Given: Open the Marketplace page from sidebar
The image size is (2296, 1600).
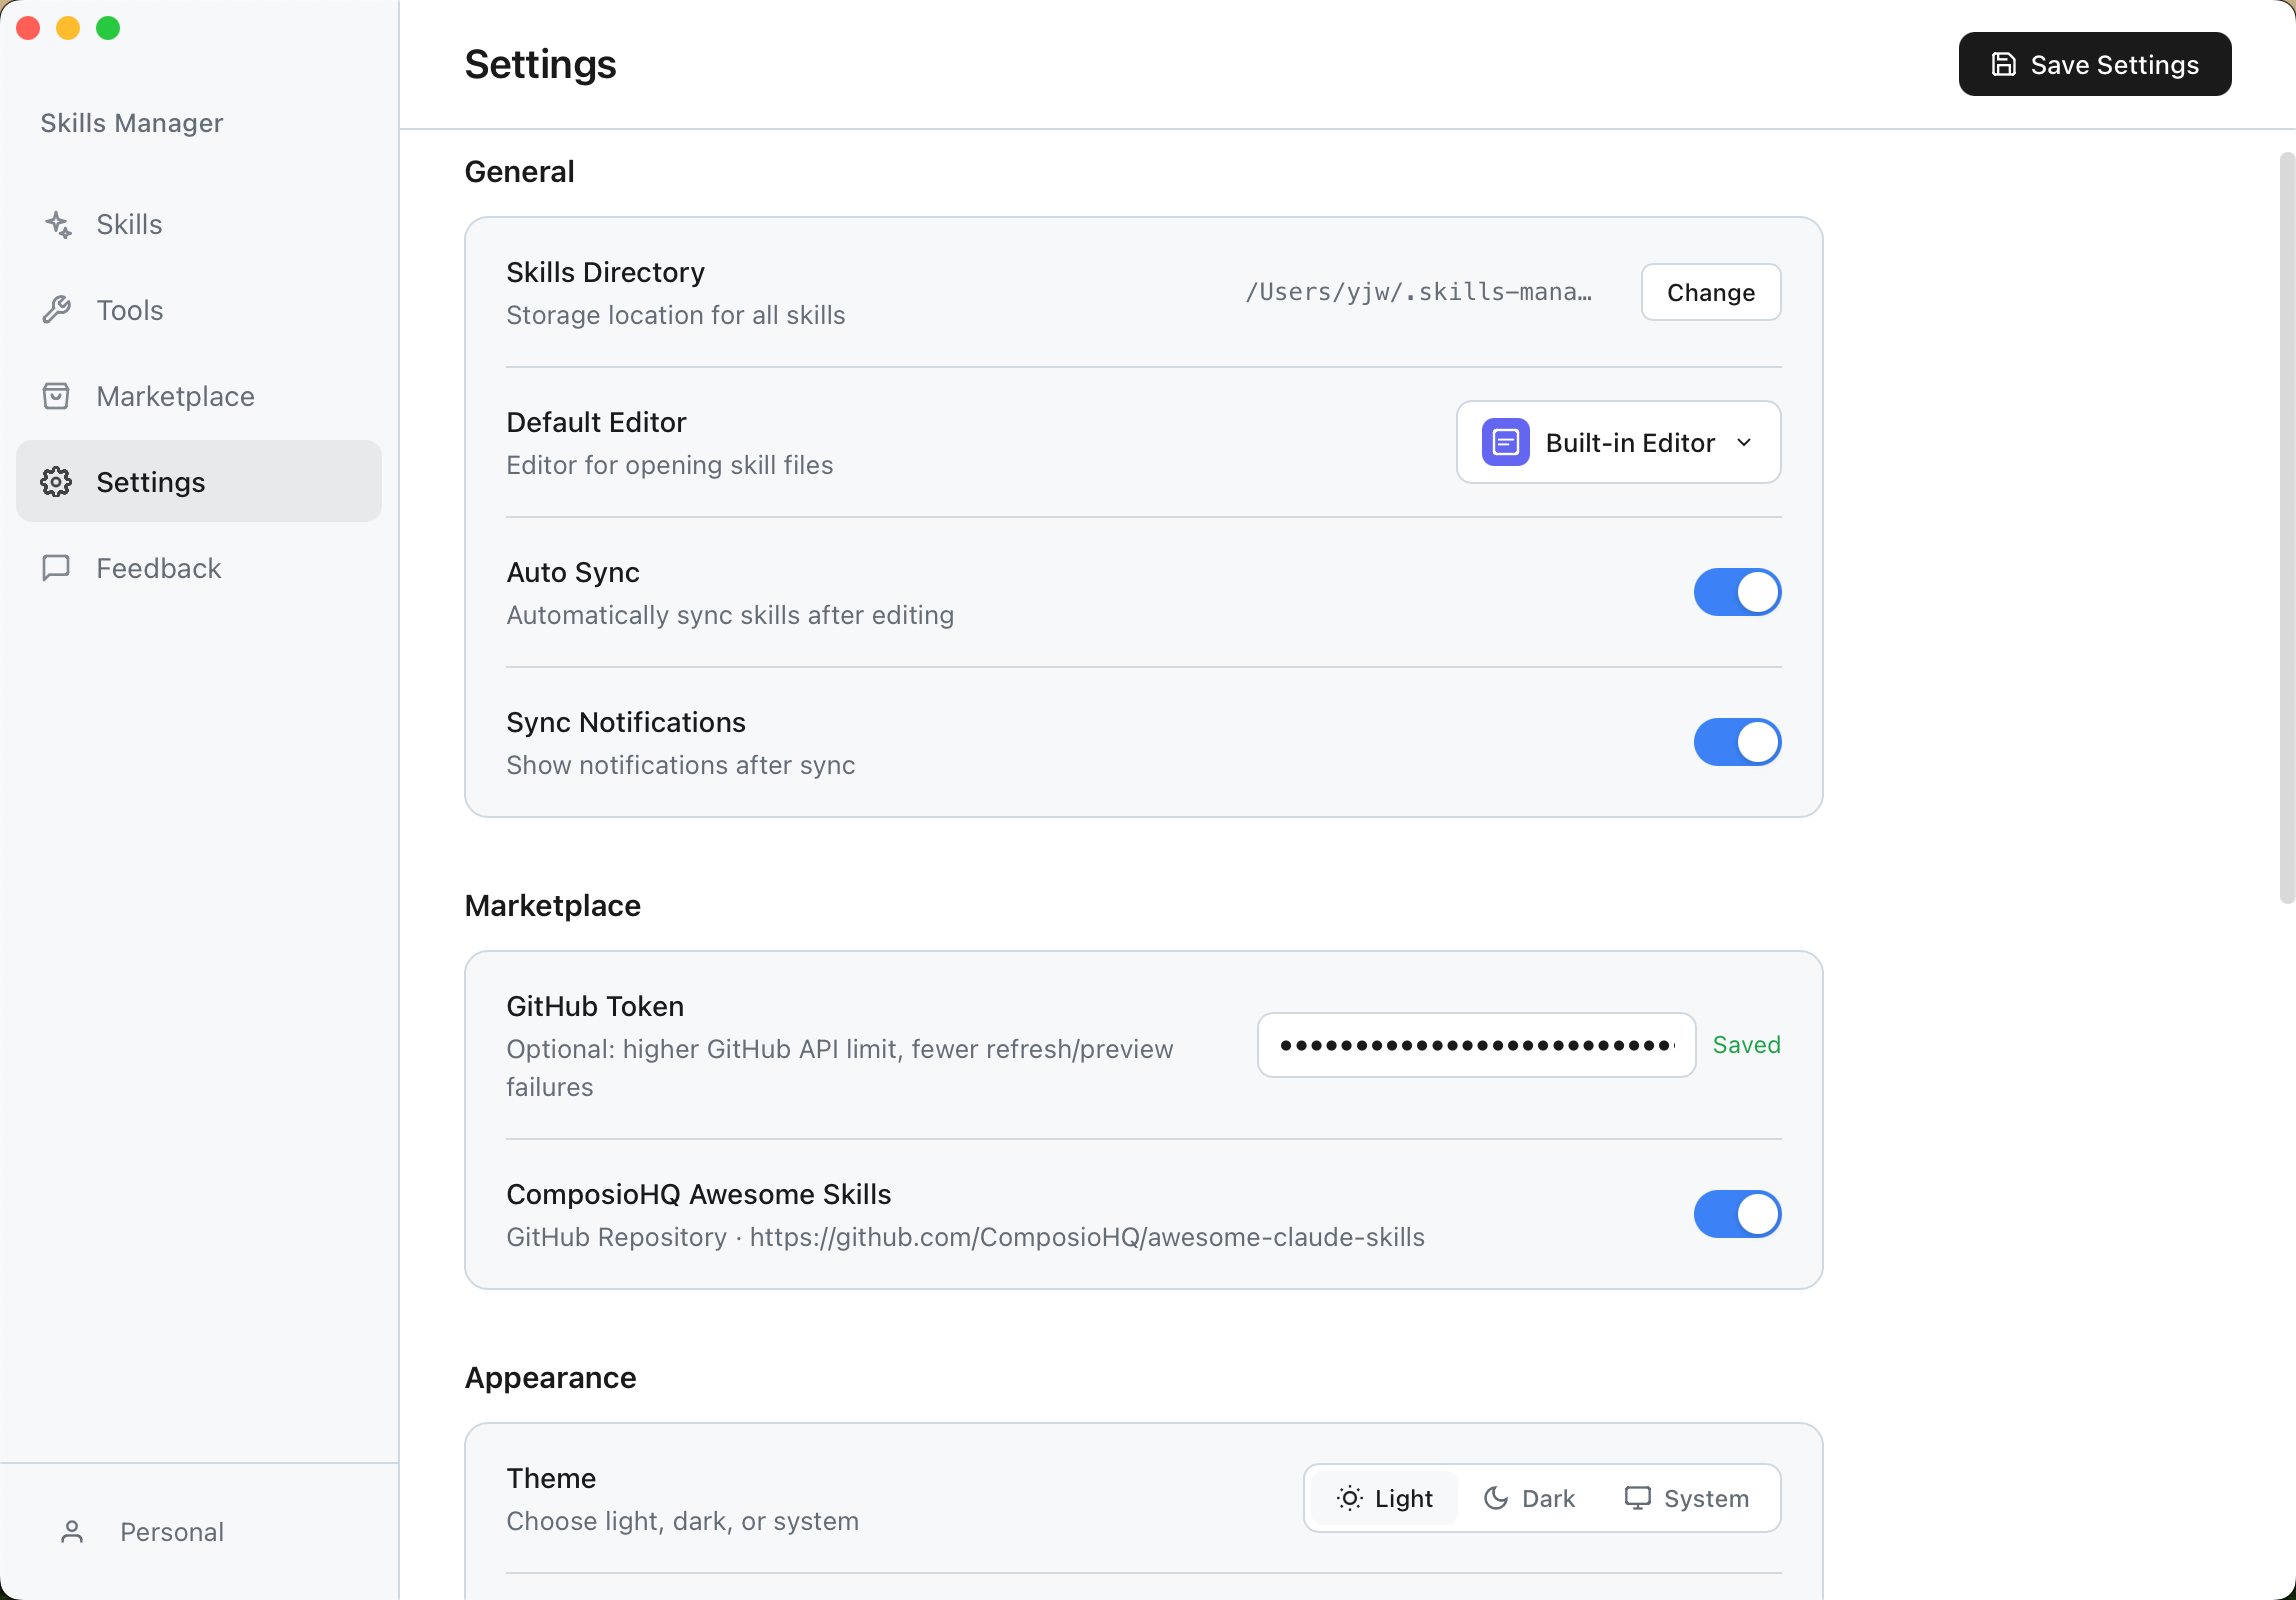Looking at the screenshot, I should coord(175,396).
